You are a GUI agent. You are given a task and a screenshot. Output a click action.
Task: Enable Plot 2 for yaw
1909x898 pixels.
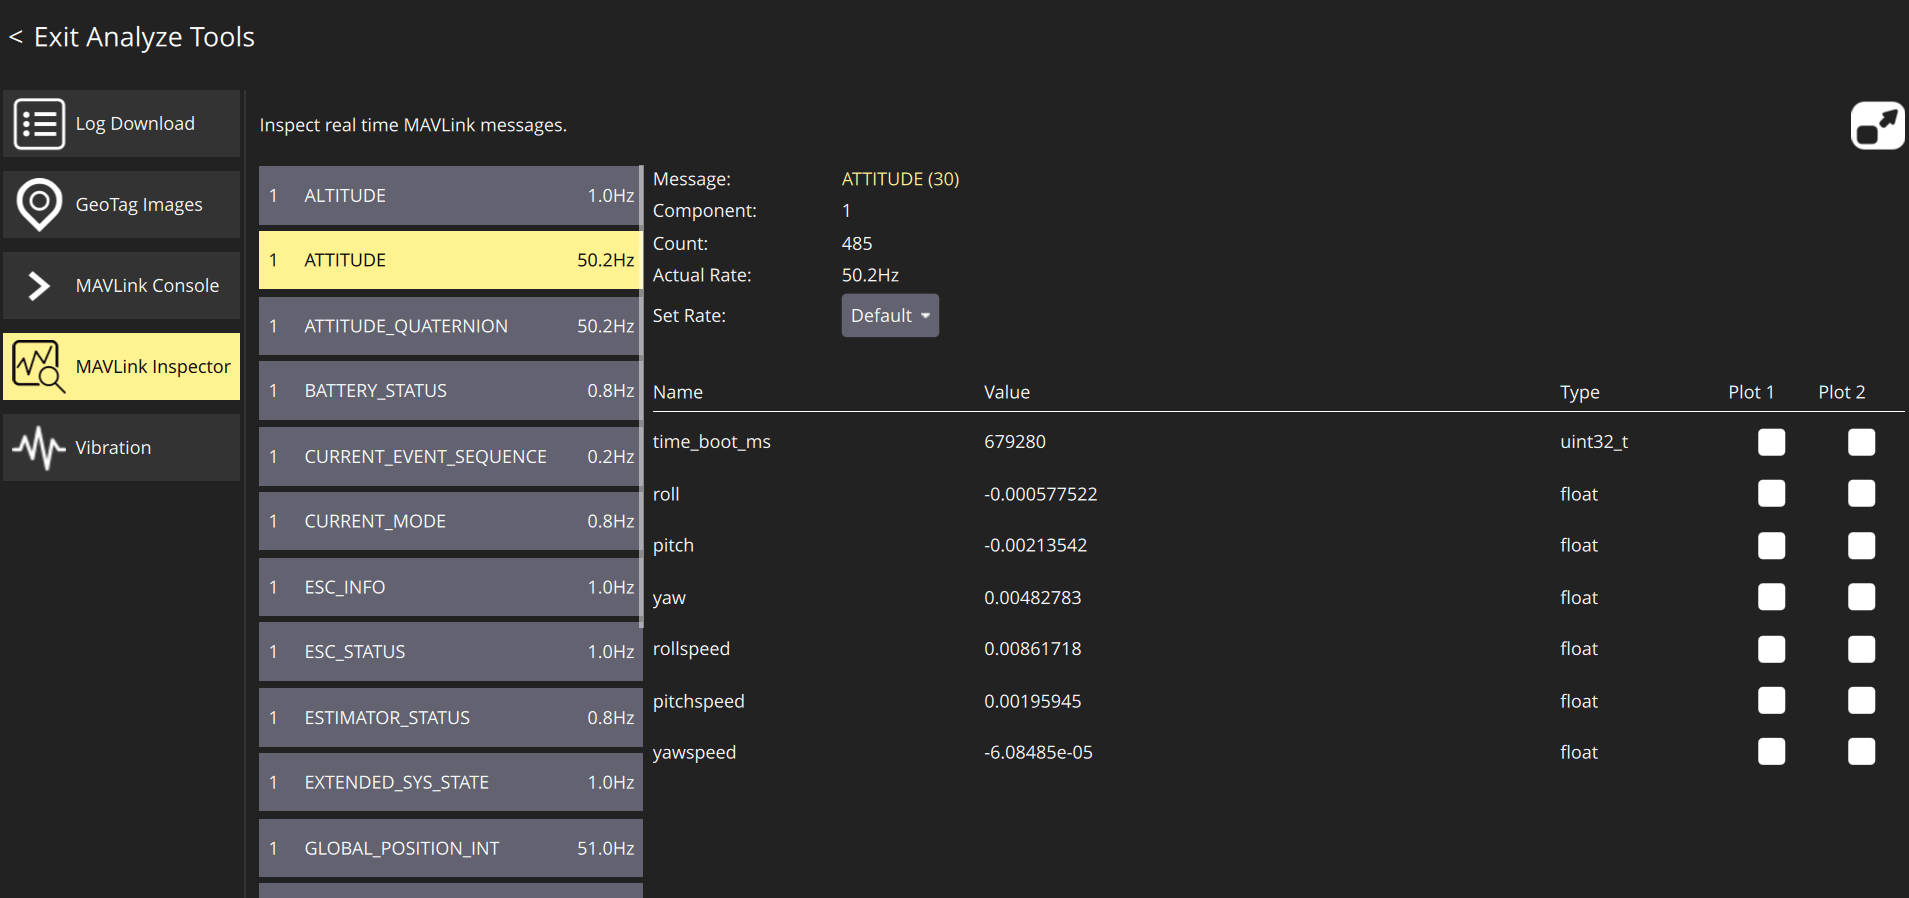pyautogui.click(x=1861, y=598)
